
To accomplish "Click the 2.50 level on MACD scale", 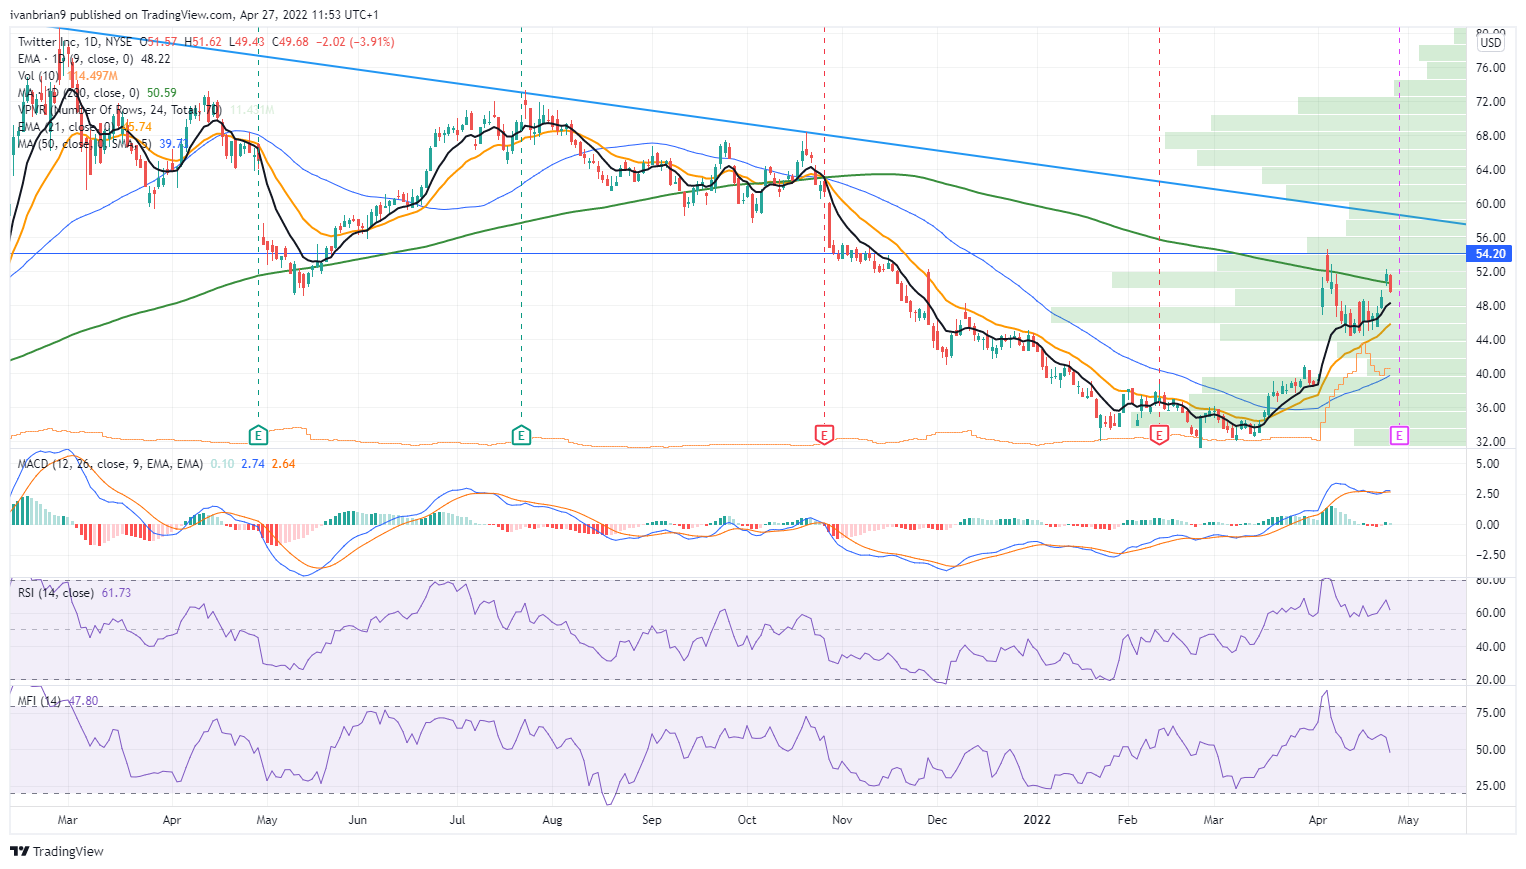I will pyautogui.click(x=1487, y=494).
